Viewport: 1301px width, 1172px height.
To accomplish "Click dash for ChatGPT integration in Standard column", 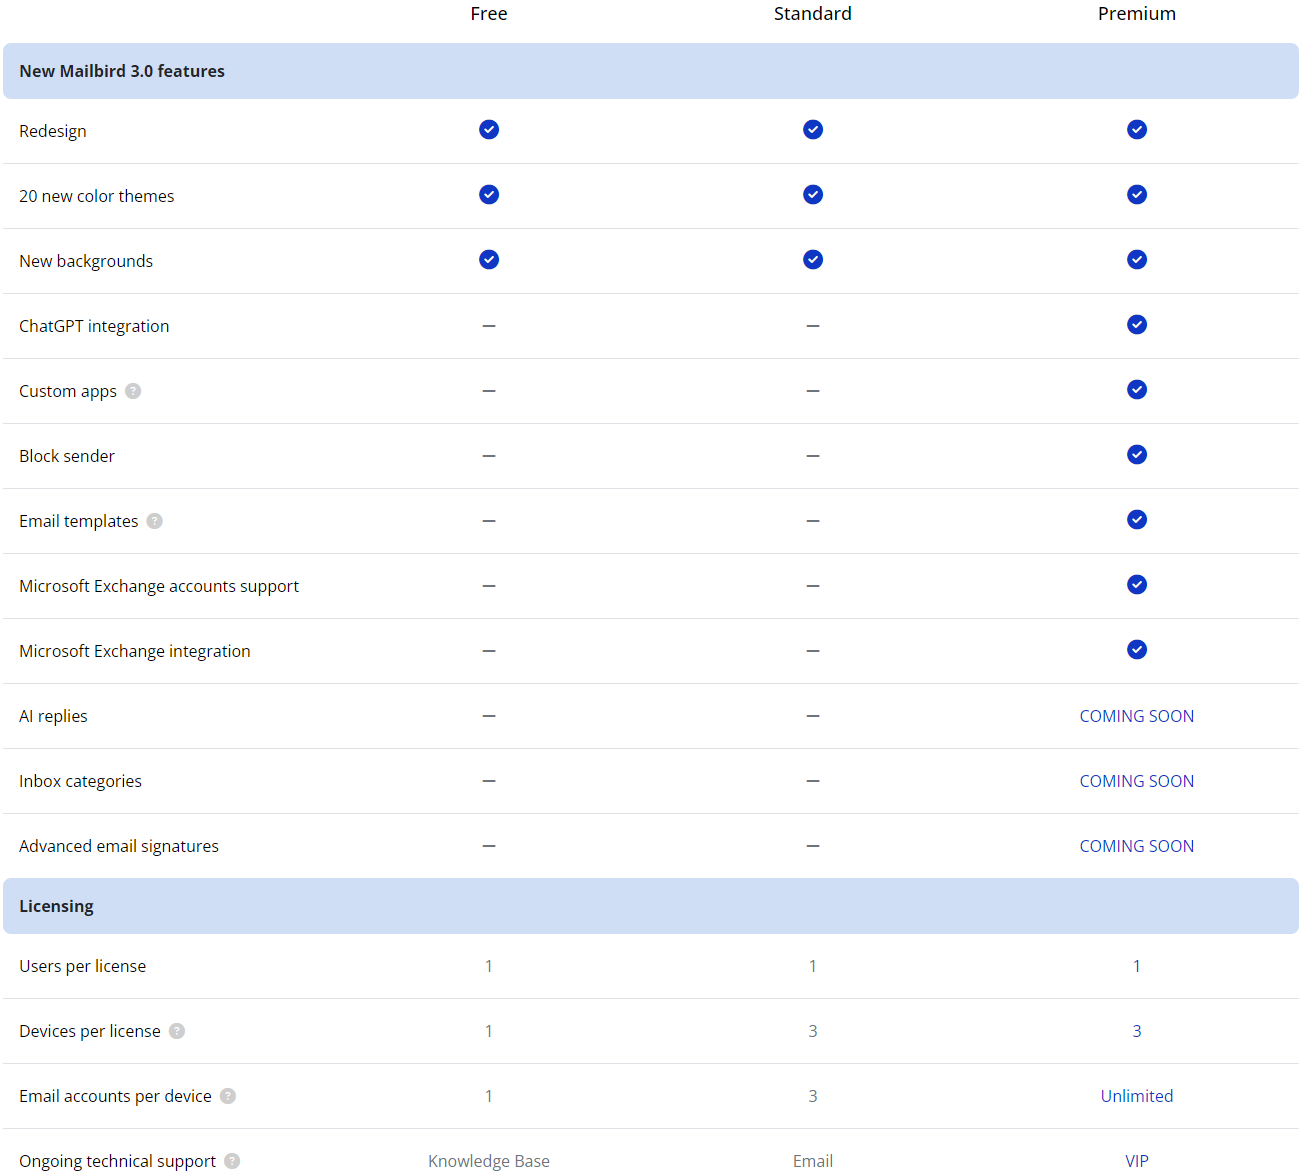I will (x=813, y=326).
